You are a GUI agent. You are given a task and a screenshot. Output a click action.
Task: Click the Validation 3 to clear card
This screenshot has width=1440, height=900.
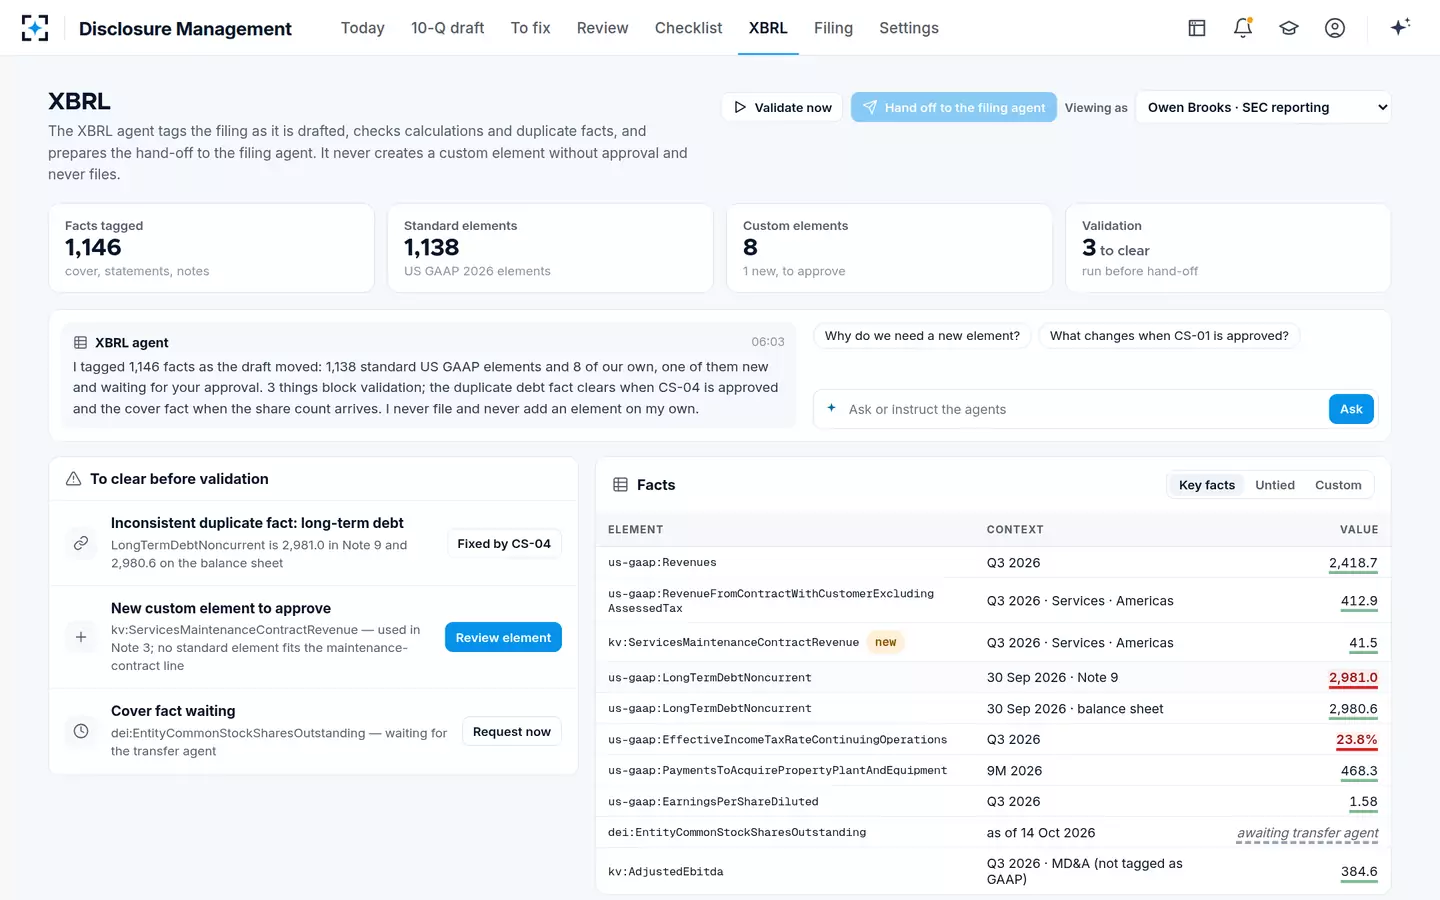(1228, 248)
